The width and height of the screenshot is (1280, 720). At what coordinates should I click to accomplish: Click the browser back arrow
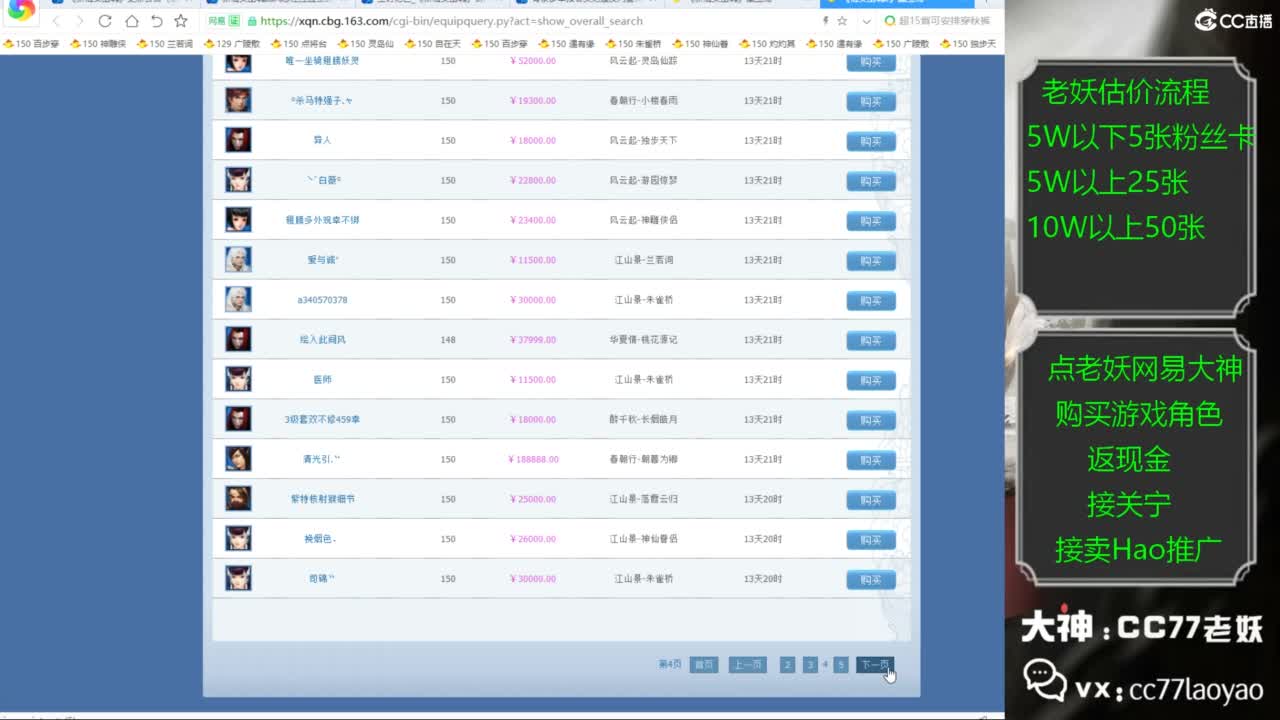click(x=56, y=21)
